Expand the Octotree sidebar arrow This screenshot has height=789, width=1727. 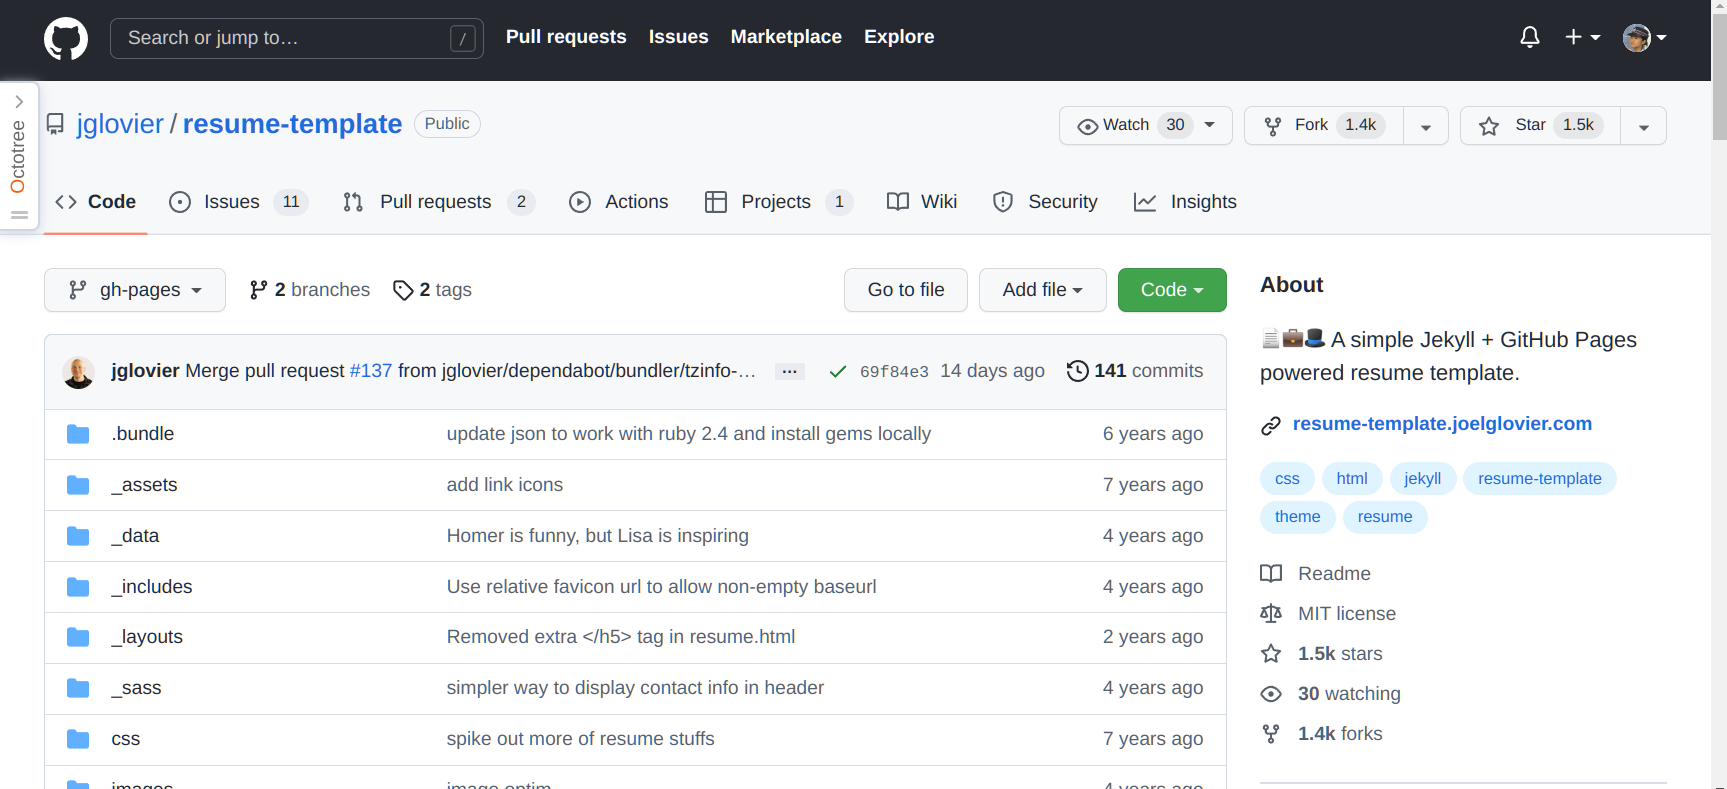(19, 101)
